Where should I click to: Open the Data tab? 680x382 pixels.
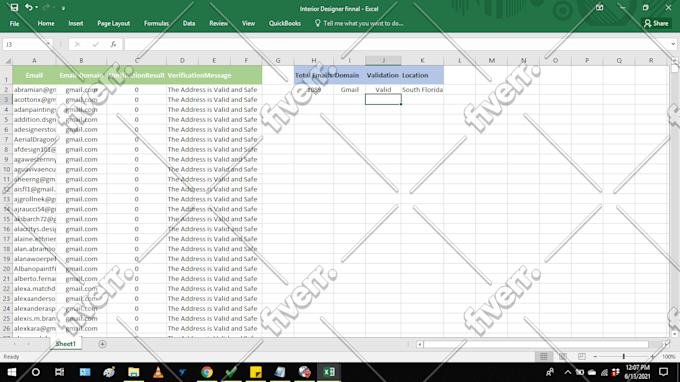tap(189, 23)
